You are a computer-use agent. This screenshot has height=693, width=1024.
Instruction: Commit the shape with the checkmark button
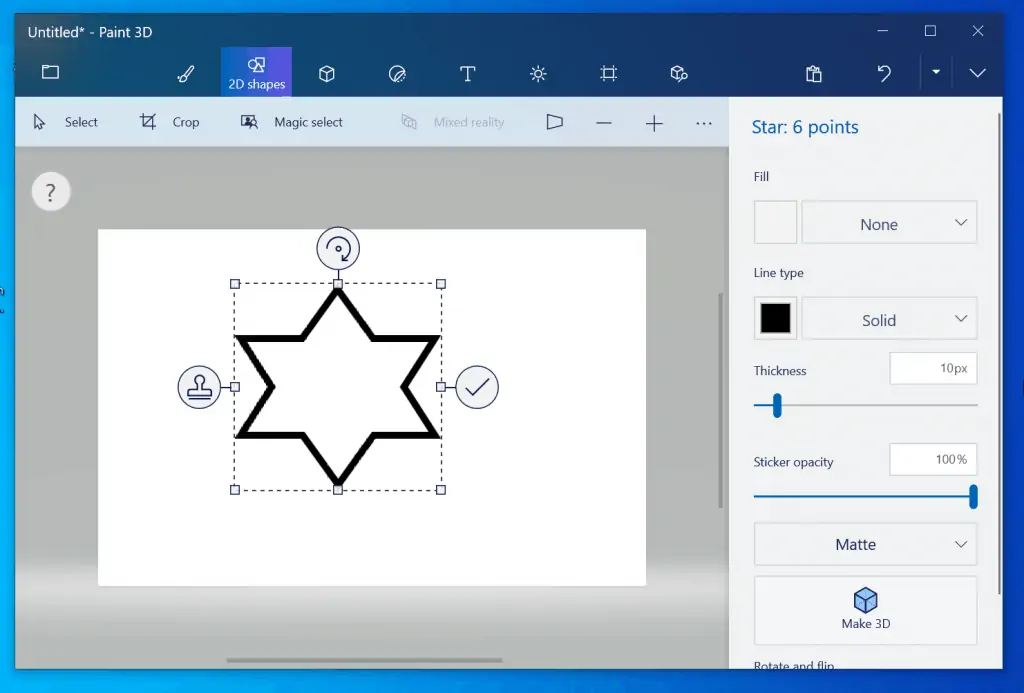point(477,387)
